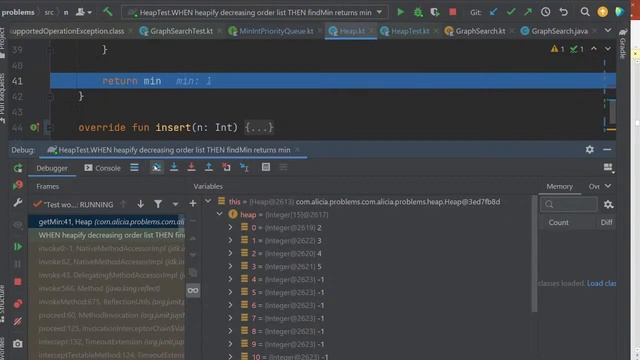Select the WHEN heapify decreasing order frame

[107, 235]
